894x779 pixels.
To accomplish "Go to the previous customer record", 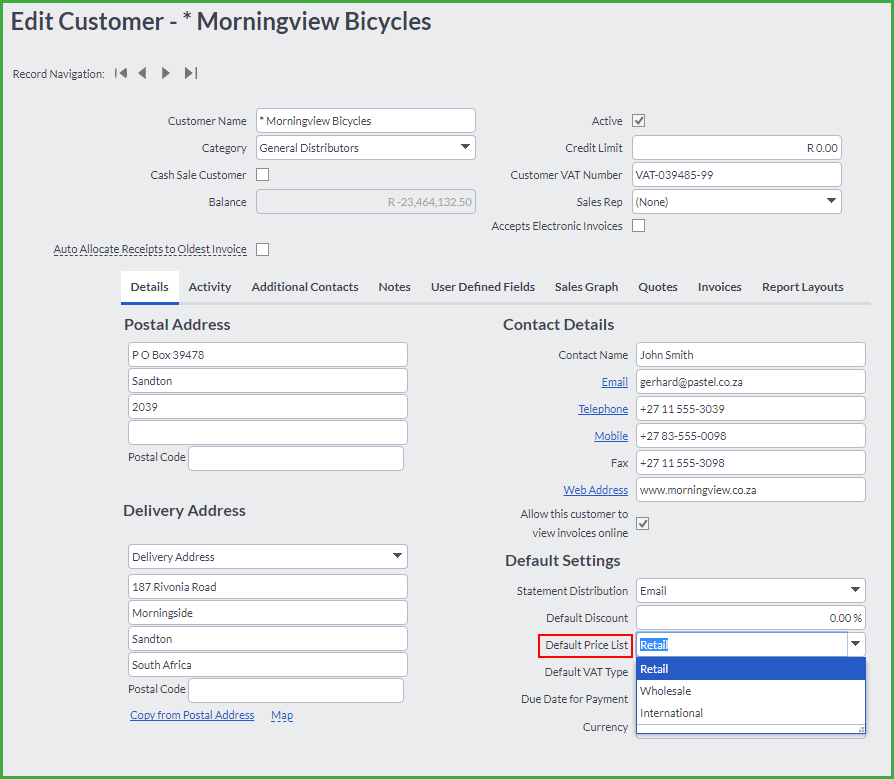I will (x=143, y=73).
